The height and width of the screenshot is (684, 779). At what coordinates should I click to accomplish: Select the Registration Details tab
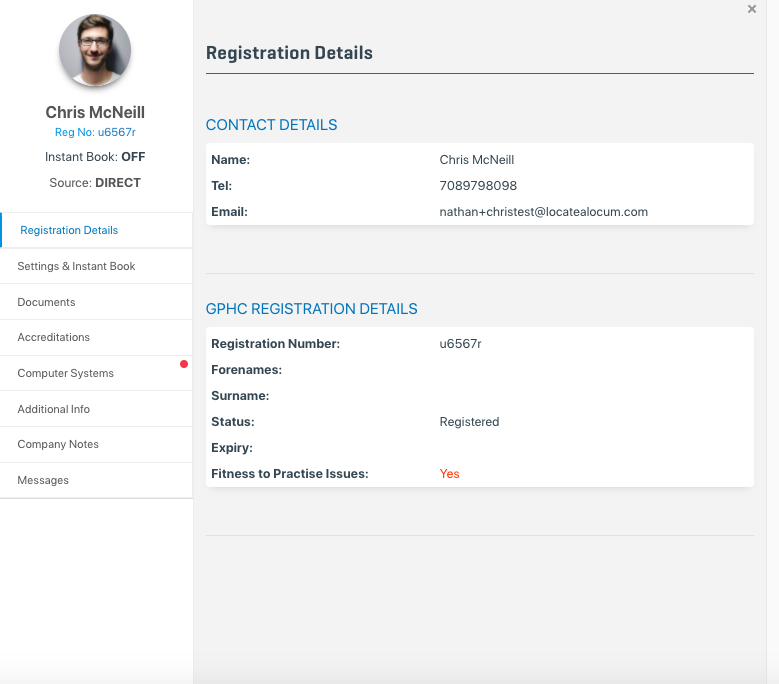point(69,230)
